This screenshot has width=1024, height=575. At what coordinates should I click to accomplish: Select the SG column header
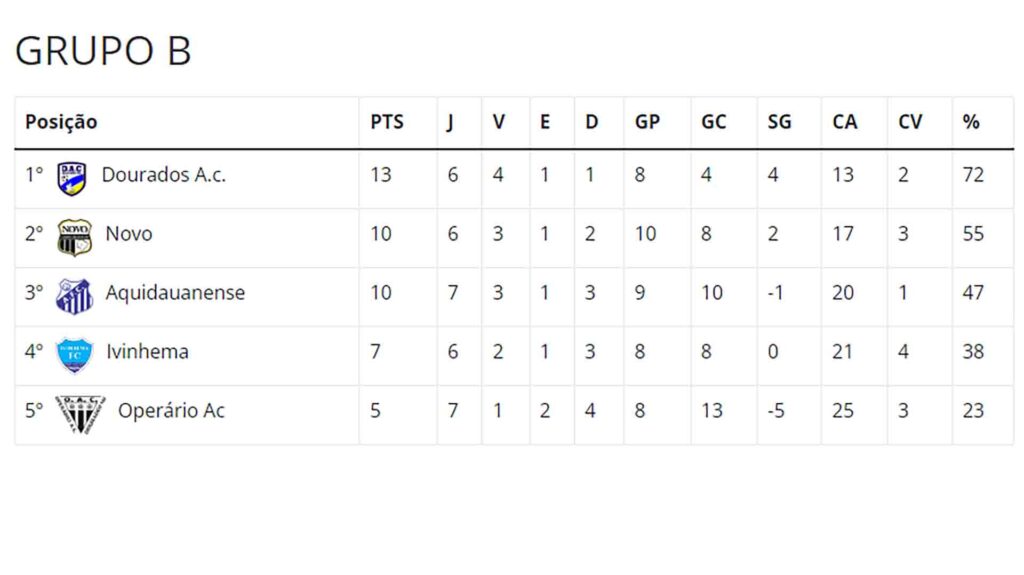779,122
